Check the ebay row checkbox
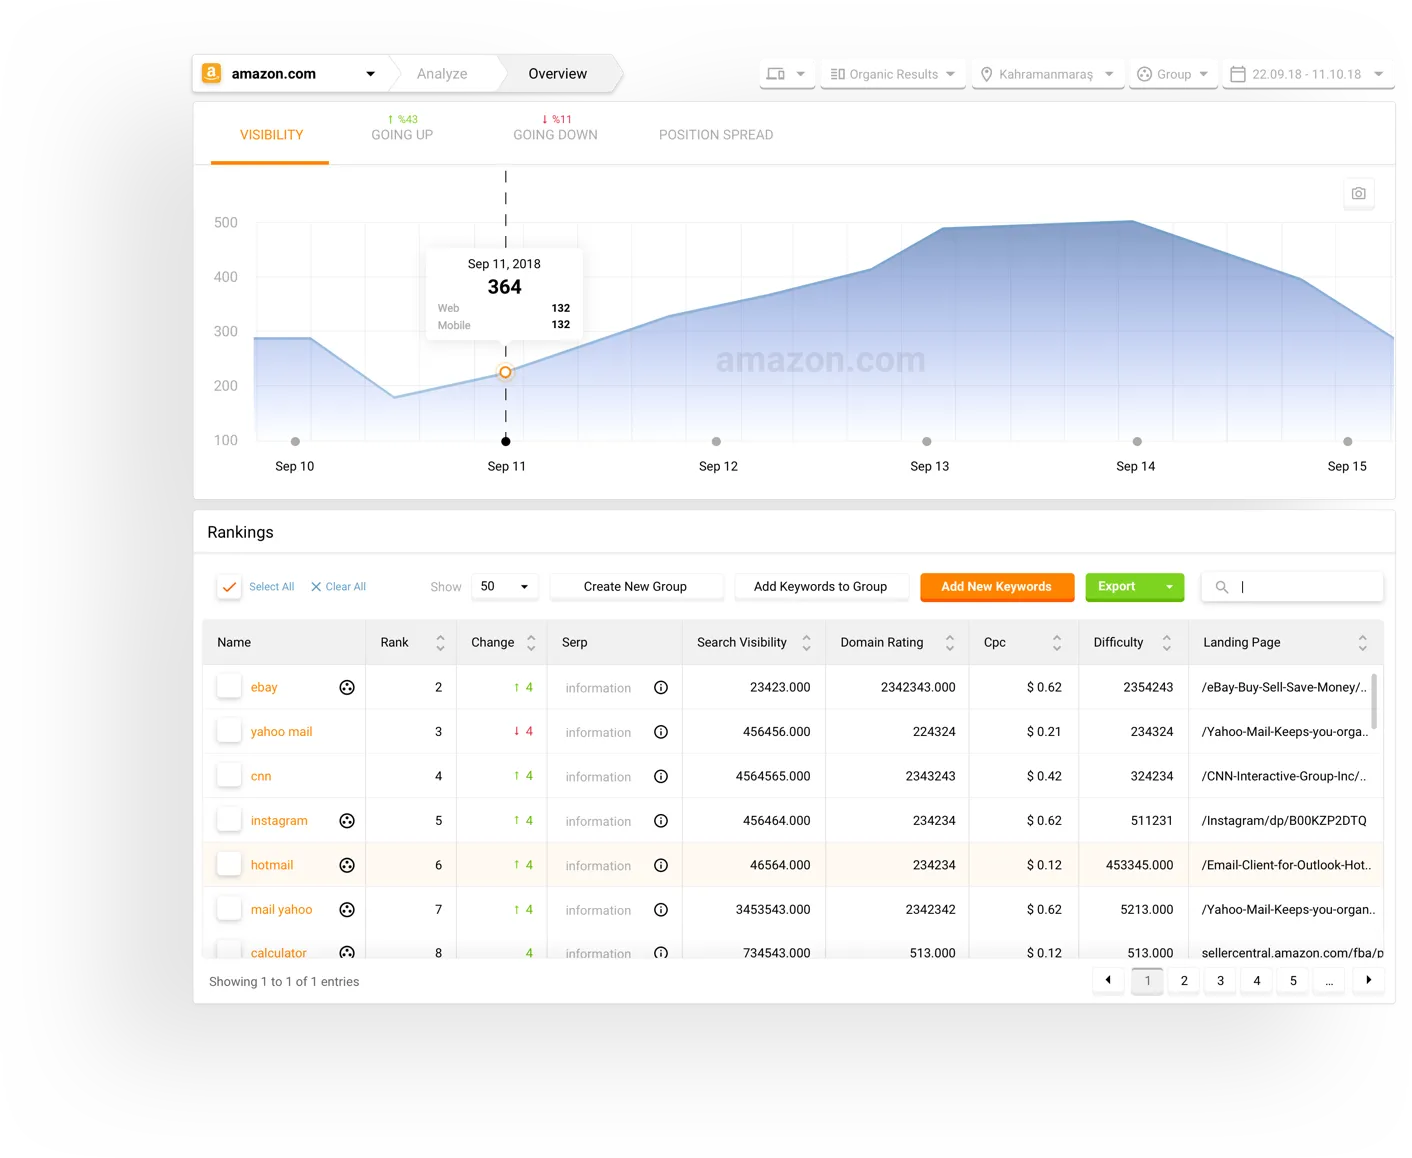The image size is (1412, 1158). tap(229, 686)
